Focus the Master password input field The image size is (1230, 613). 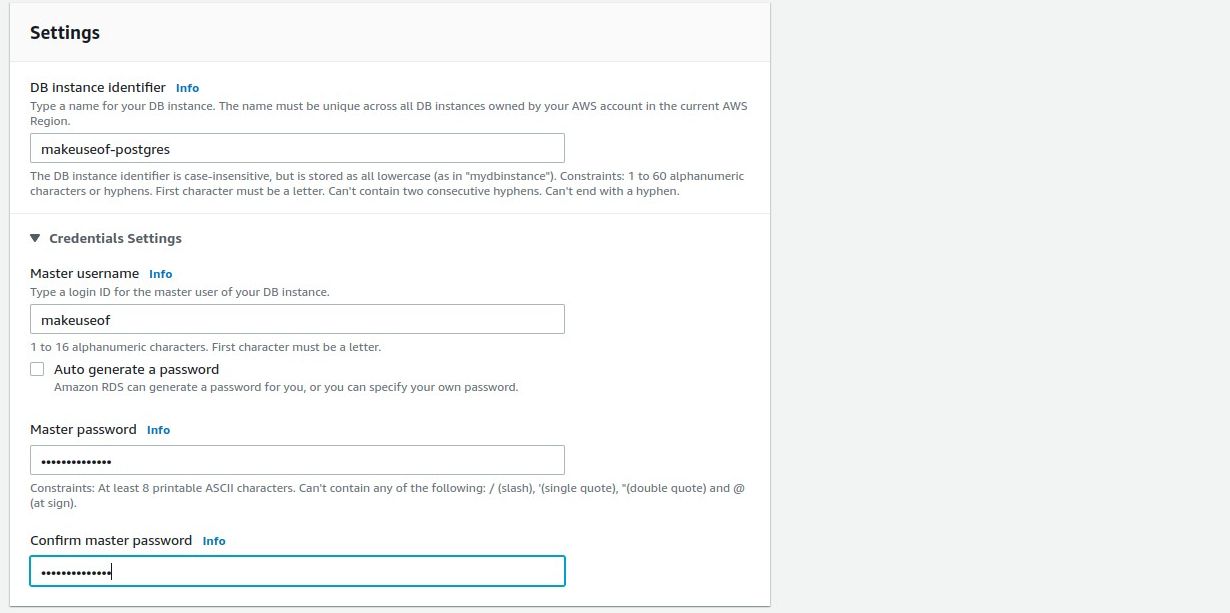[297, 461]
